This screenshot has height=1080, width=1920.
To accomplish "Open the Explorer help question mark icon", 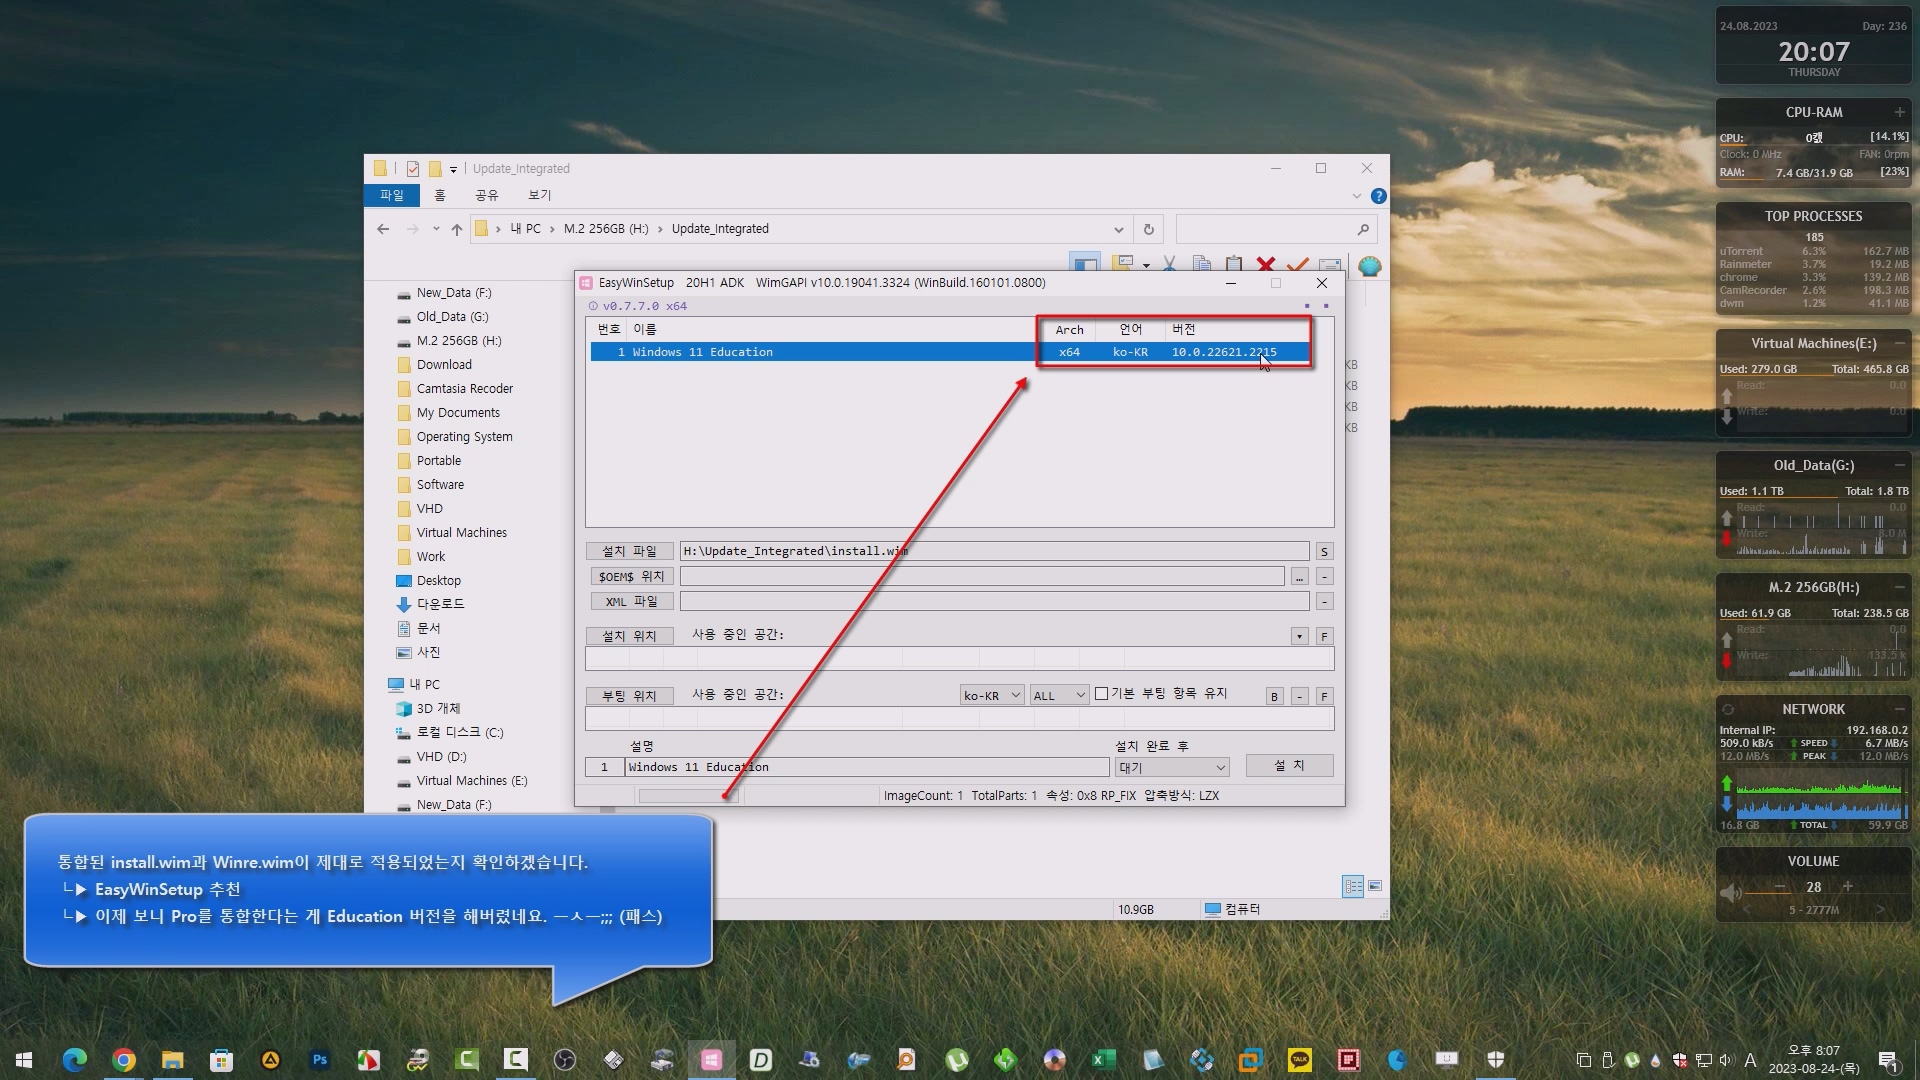I will pos(1378,196).
